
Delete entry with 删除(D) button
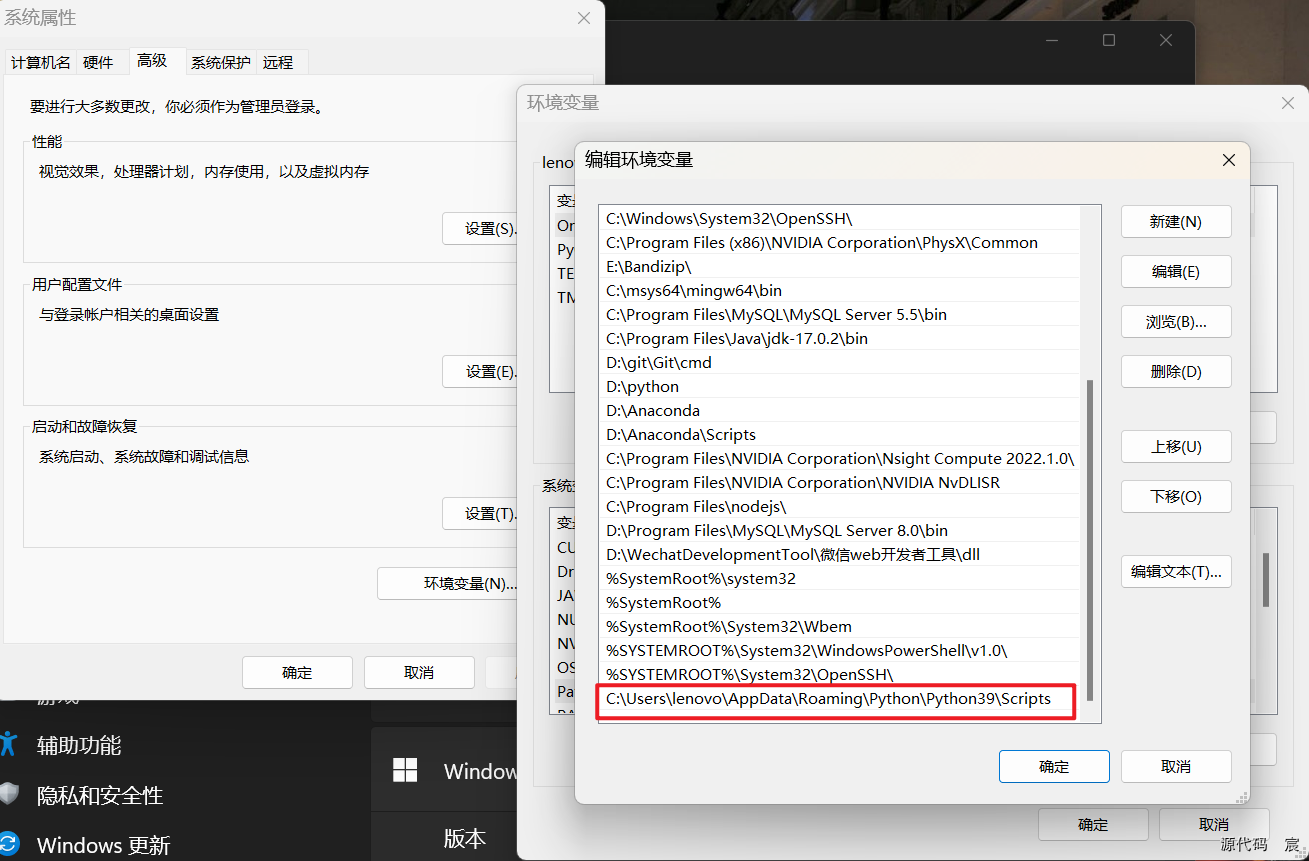1176,372
